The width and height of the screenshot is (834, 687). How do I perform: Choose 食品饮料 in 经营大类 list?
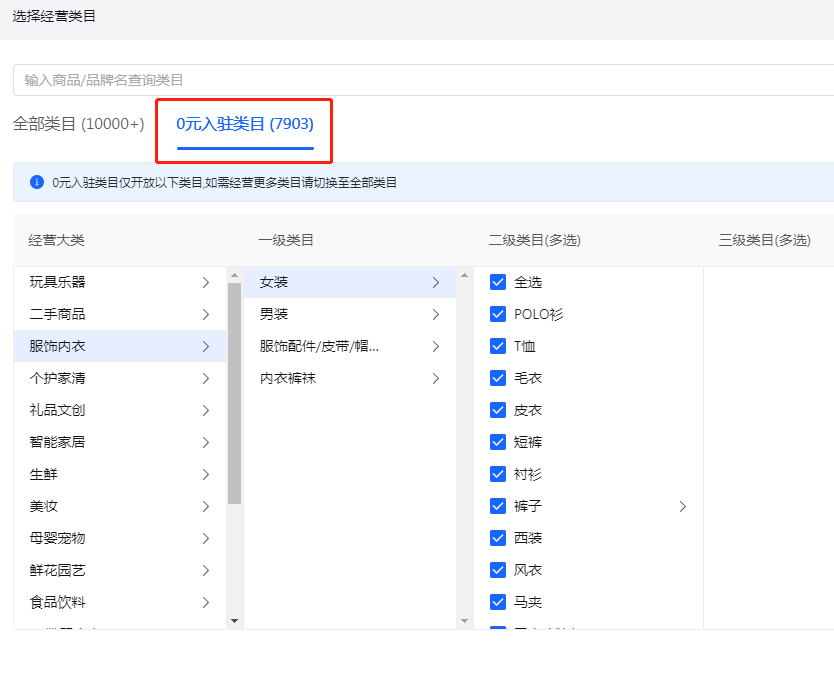pos(58,603)
